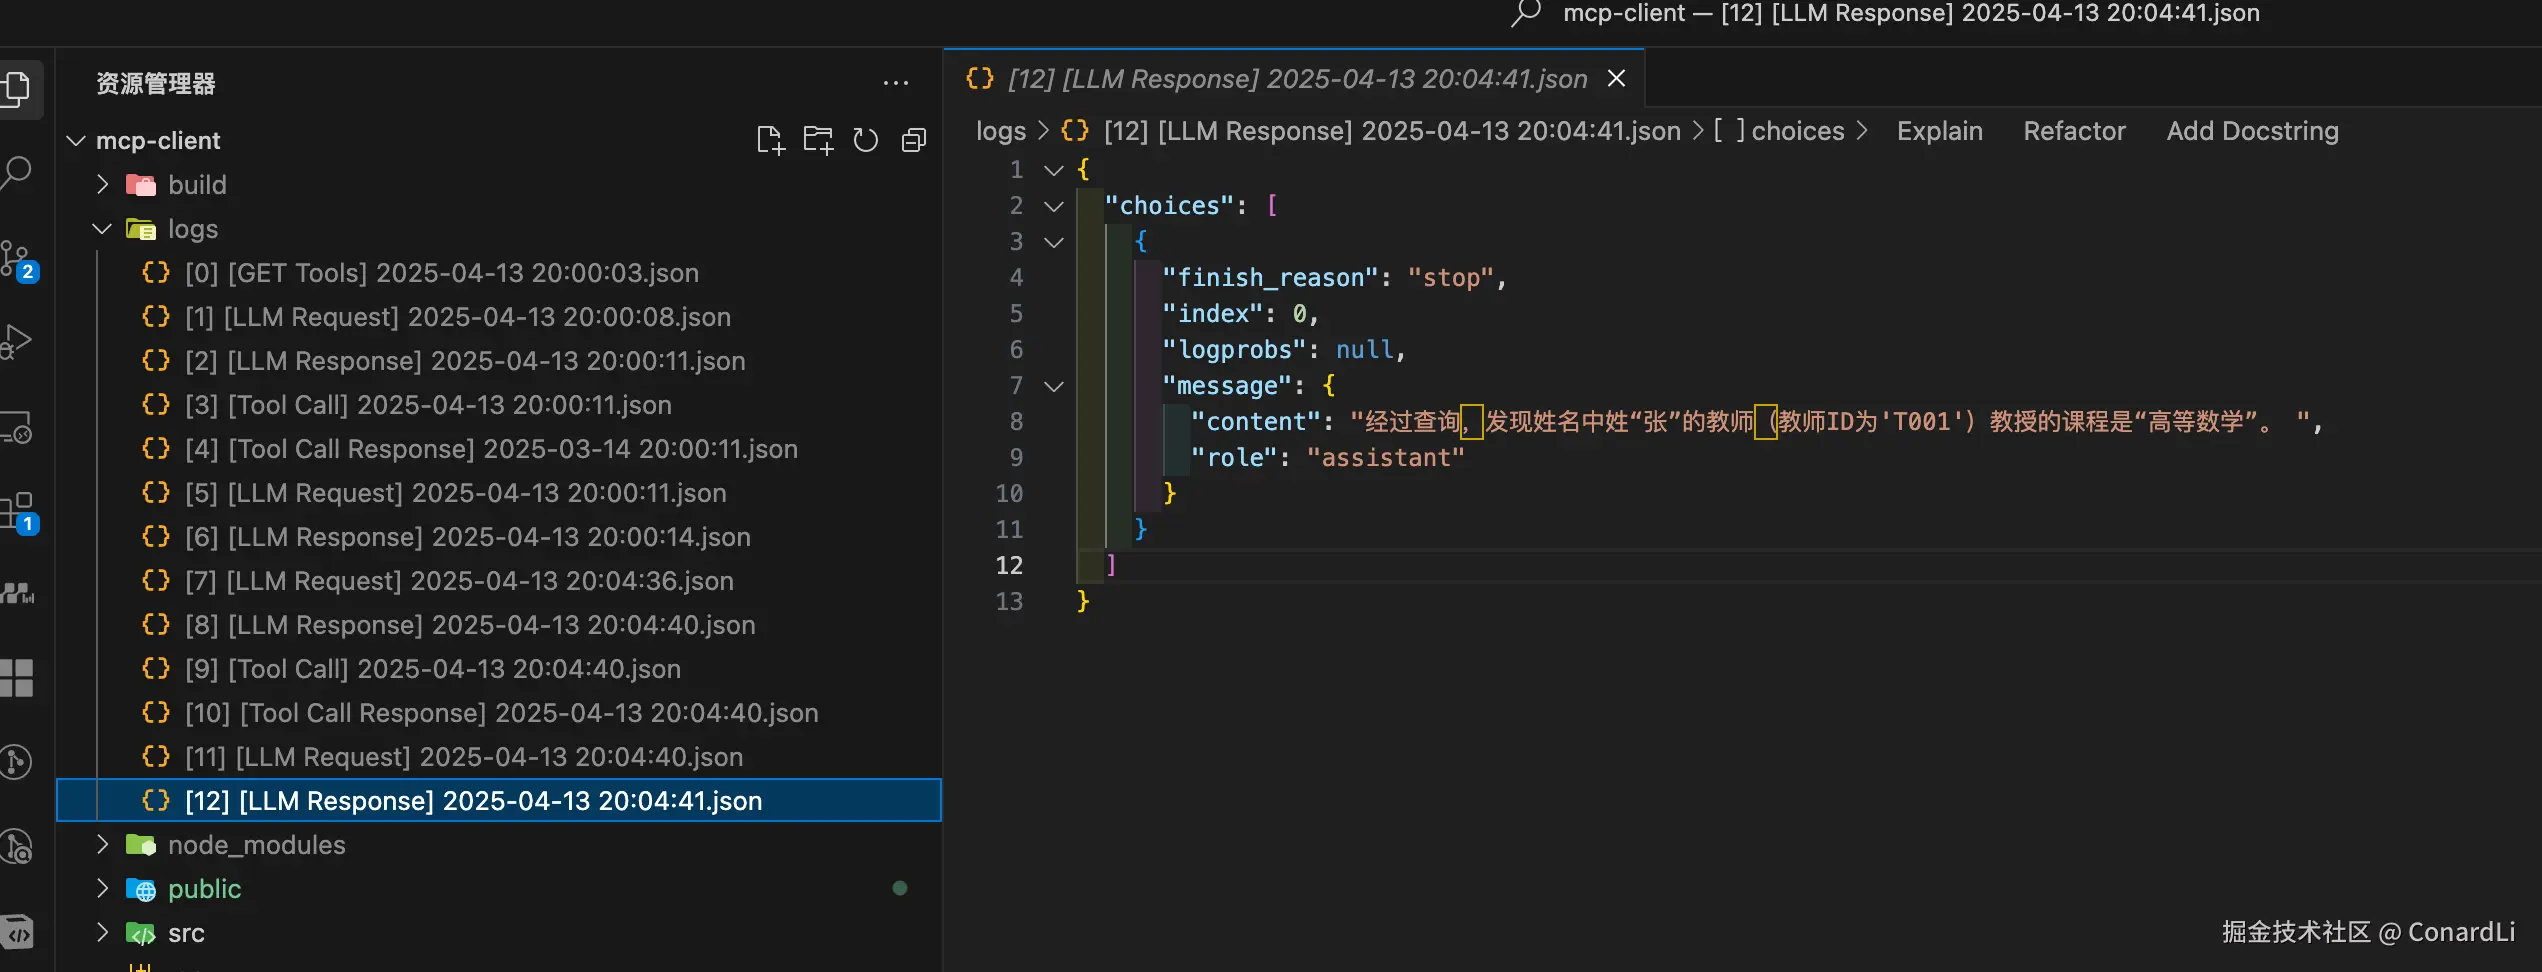Collapse all folders in explorer
This screenshot has width=2542, height=972.
pyautogui.click(x=914, y=141)
